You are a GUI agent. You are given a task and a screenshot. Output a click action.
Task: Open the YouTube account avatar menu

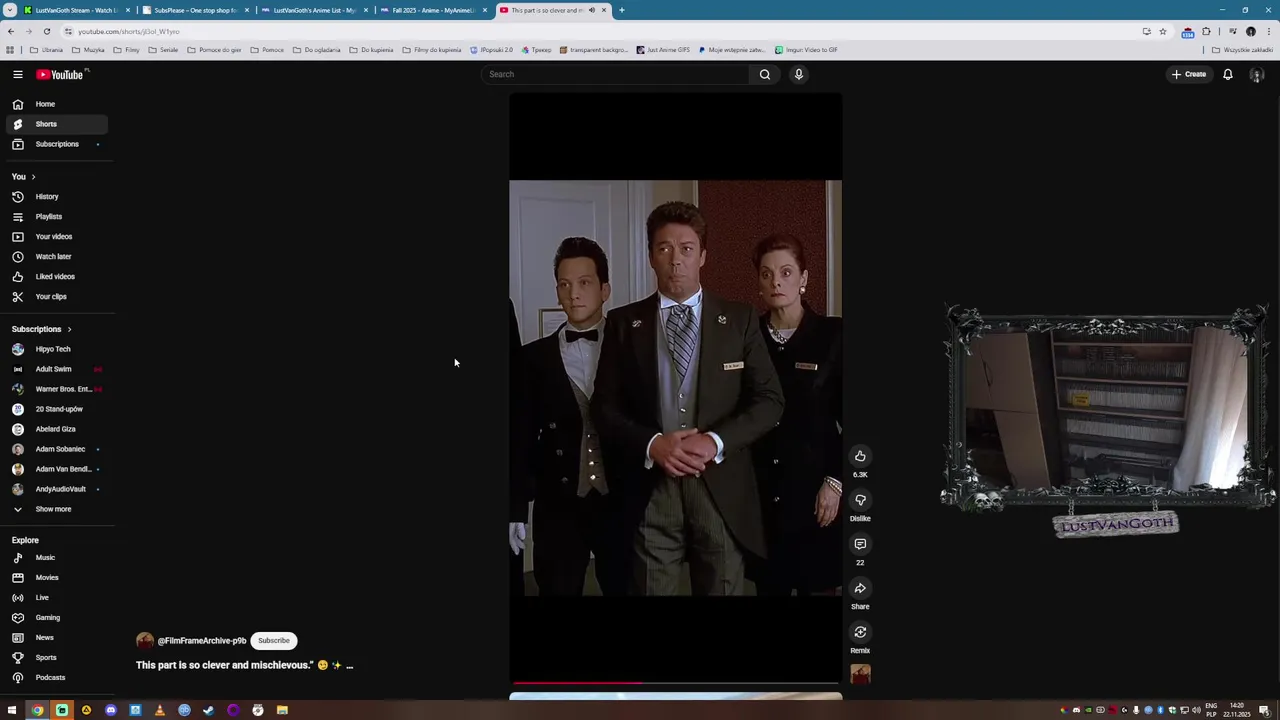click(1257, 74)
